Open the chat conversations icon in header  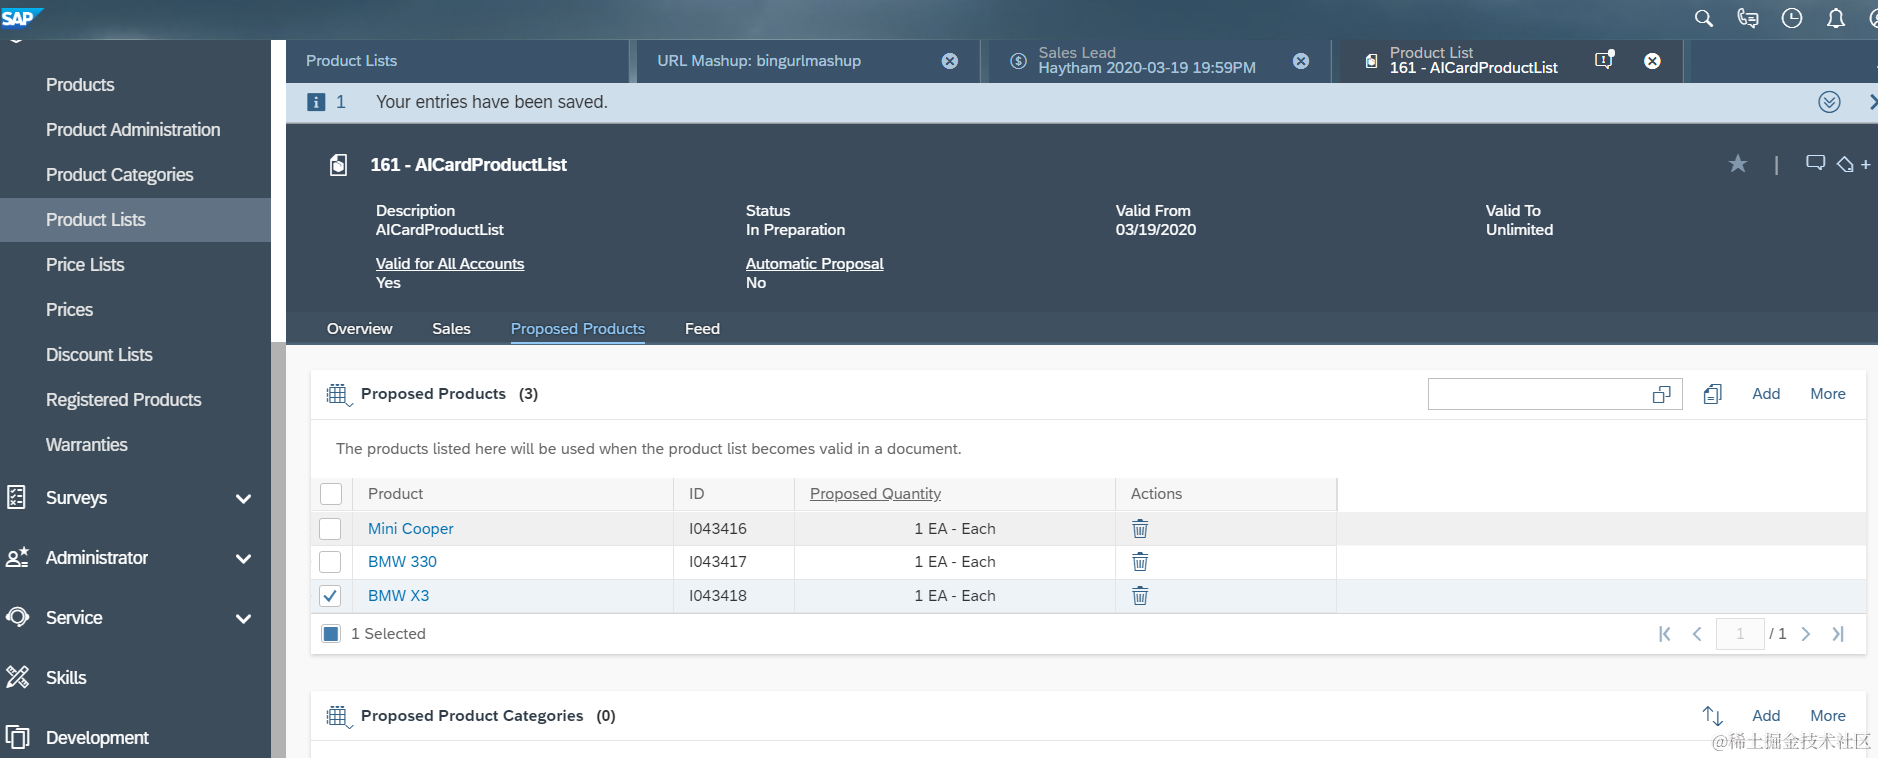tap(1748, 18)
